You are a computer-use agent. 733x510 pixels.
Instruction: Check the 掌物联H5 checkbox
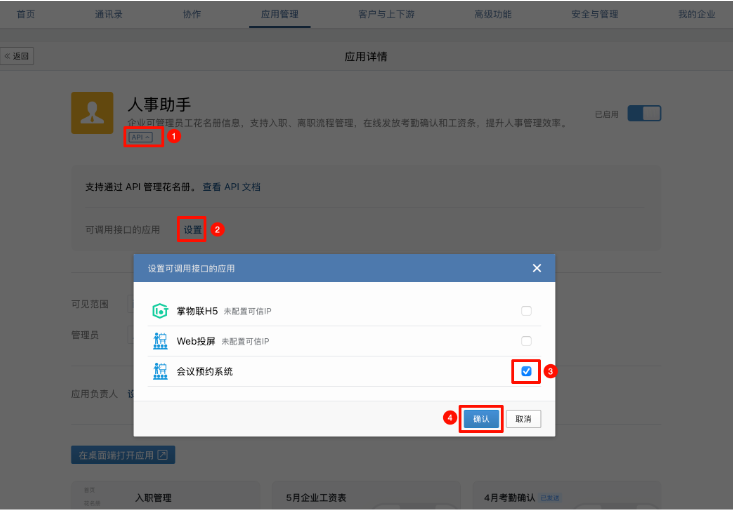(526, 311)
